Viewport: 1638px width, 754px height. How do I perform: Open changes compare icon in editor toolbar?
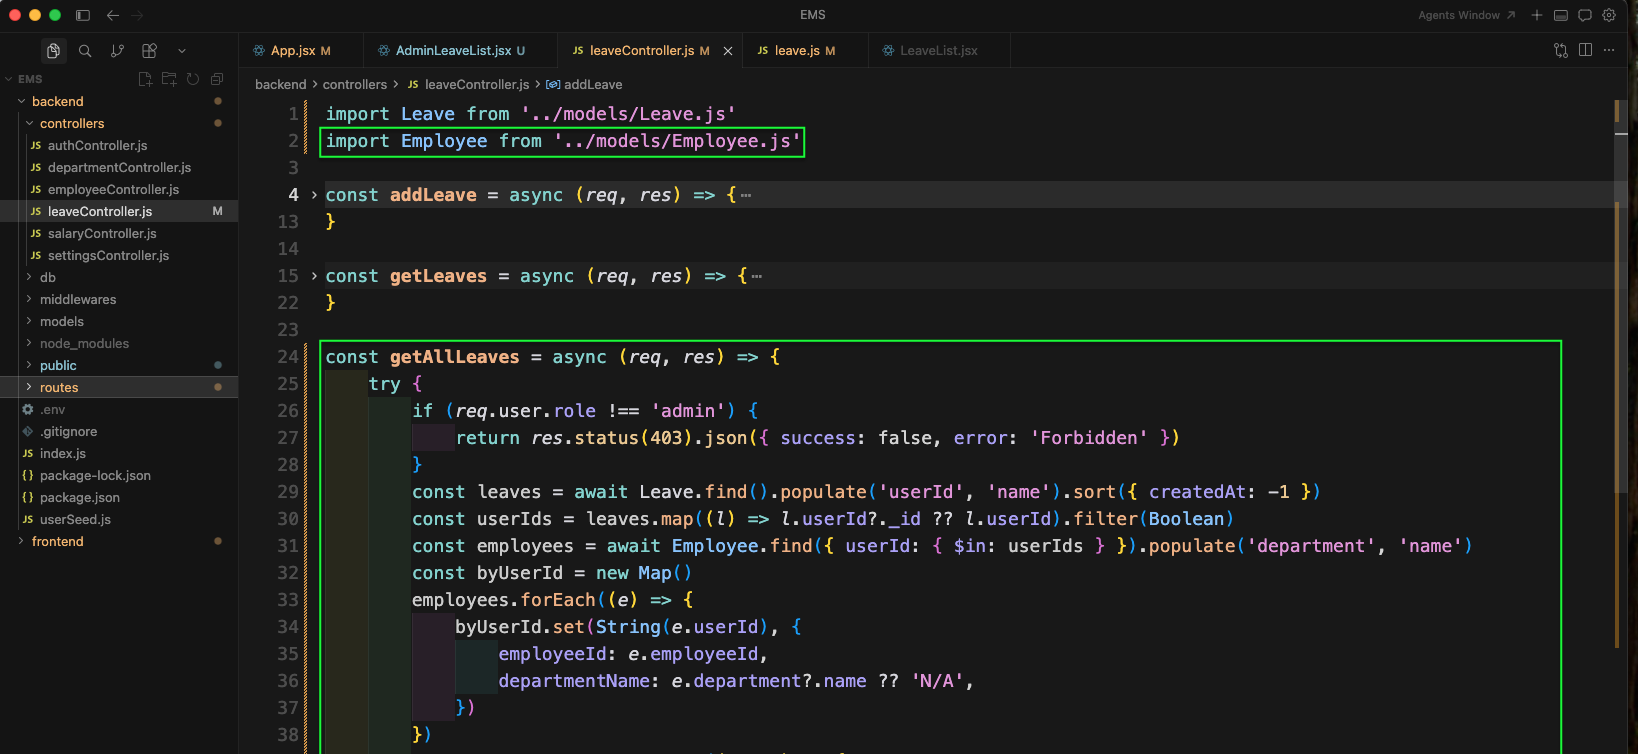1561,50
